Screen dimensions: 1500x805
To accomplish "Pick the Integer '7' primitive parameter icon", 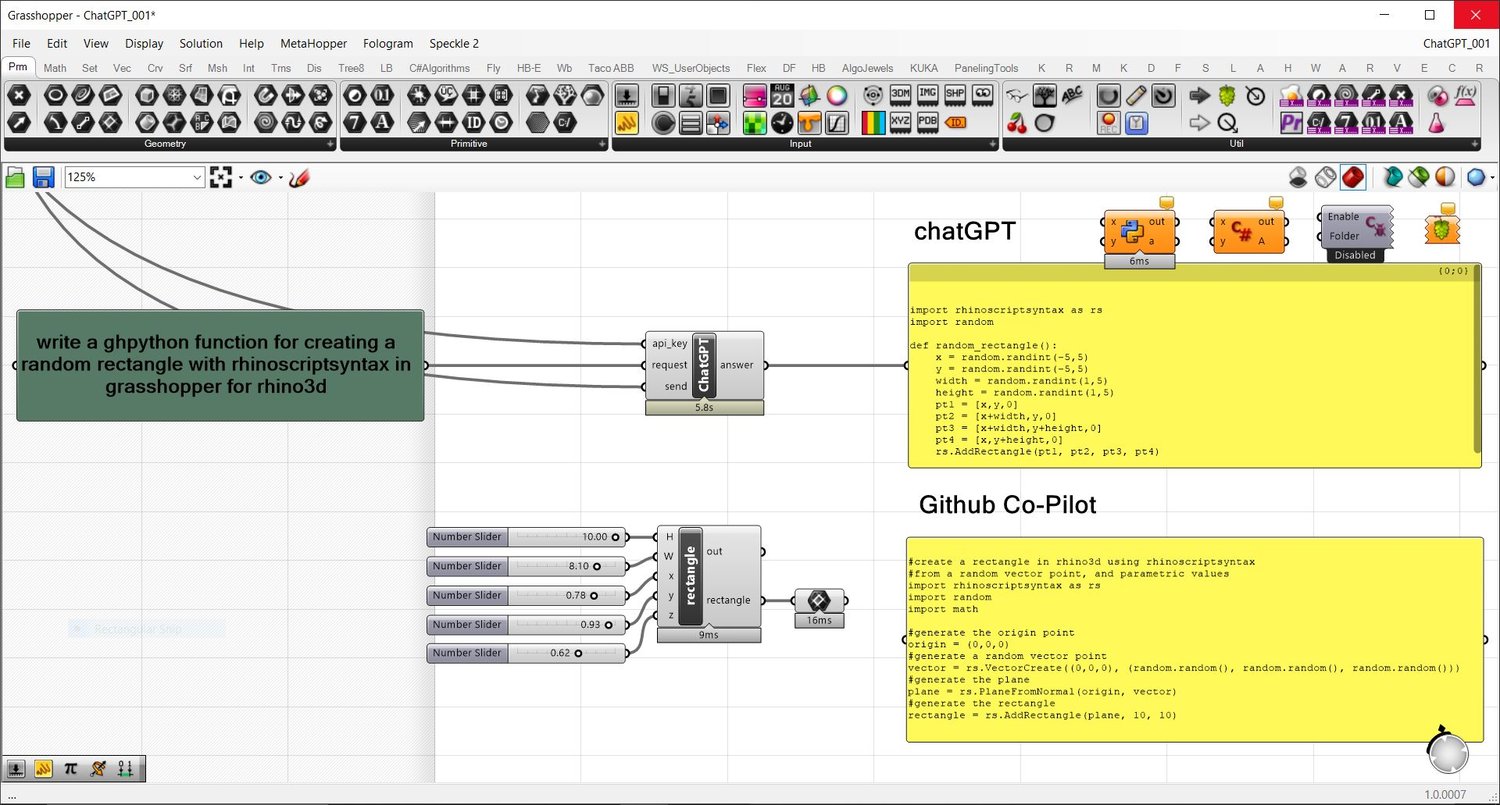I will [x=355, y=122].
